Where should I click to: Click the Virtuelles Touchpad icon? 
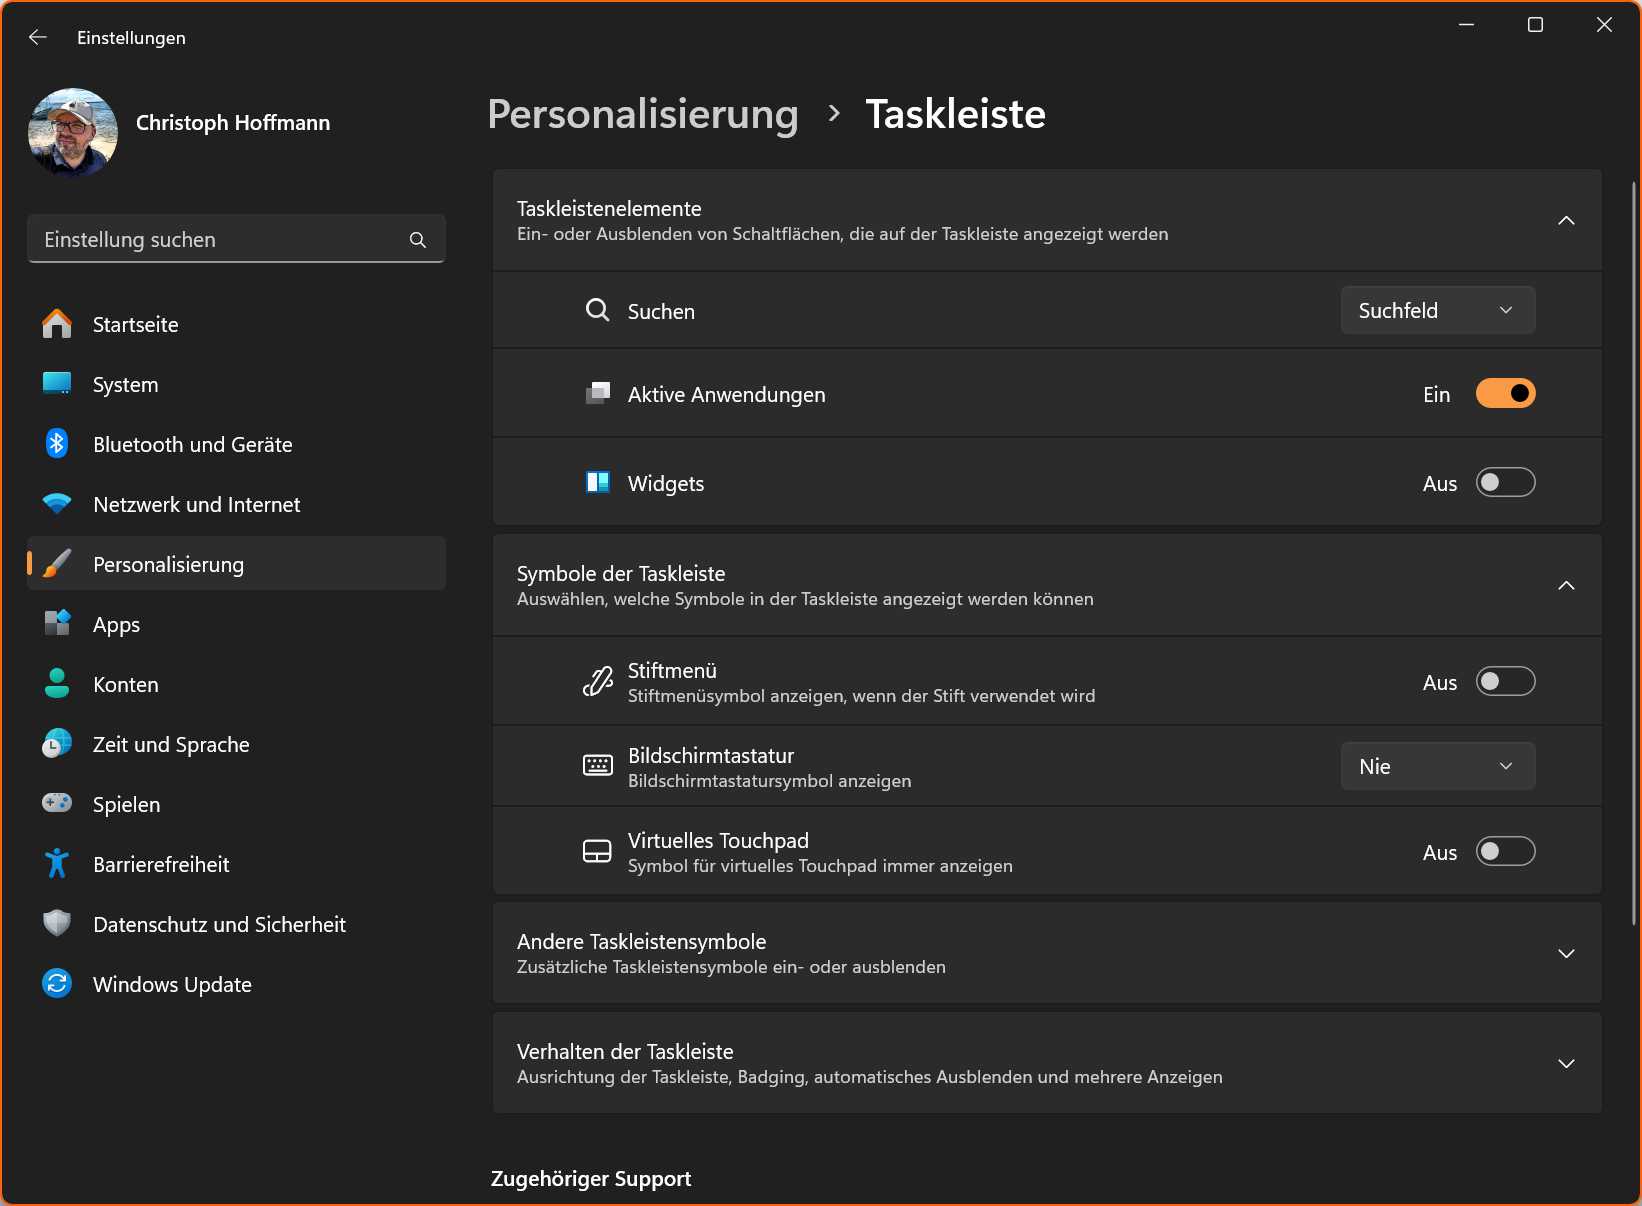pyautogui.click(x=597, y=851)
